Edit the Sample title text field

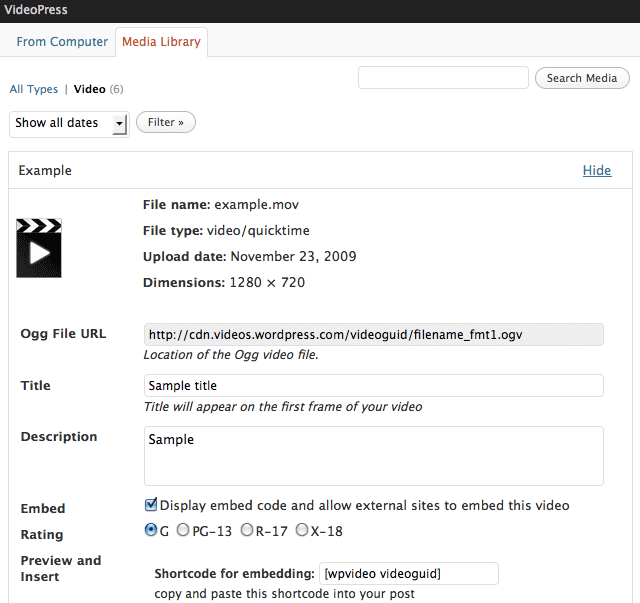point(373,385)
